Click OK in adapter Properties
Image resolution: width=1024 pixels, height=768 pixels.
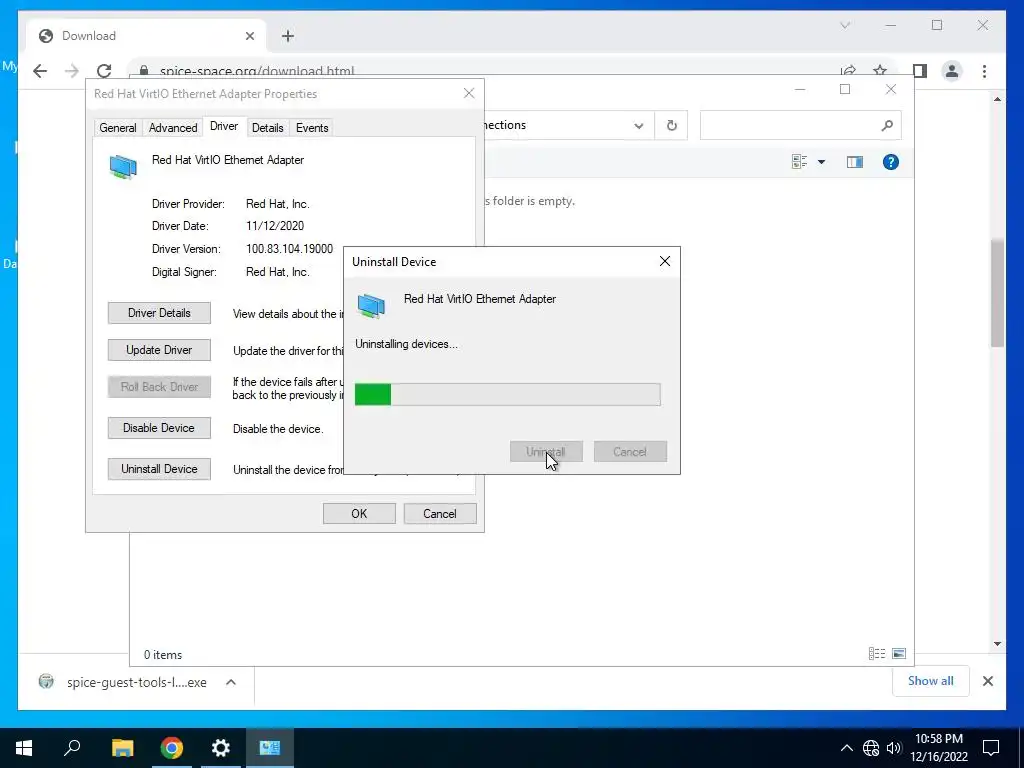(x=359, y=513)
